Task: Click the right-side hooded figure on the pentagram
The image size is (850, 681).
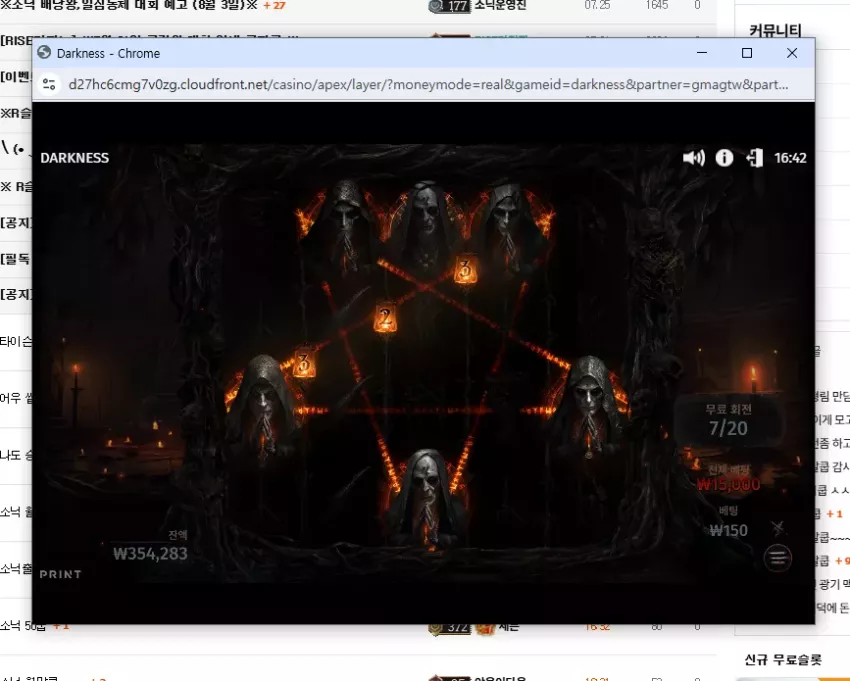Action: [589, 404]
